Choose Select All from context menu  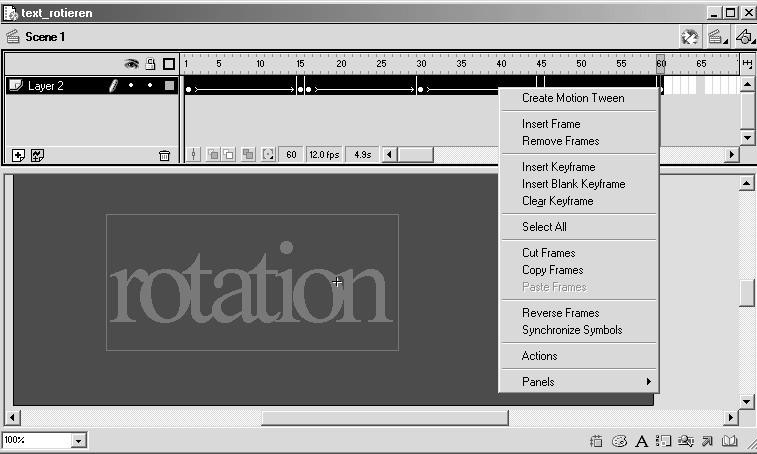[544, 227]
